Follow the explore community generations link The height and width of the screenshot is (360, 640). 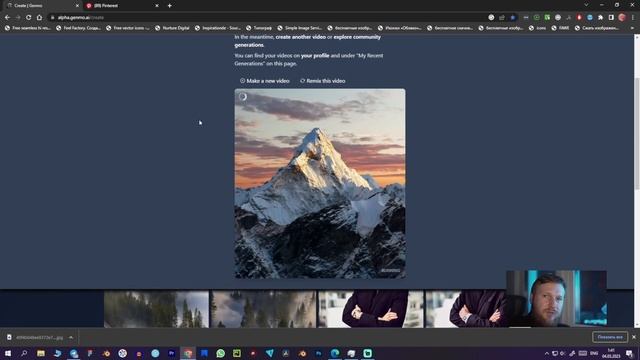coord(307,41)
